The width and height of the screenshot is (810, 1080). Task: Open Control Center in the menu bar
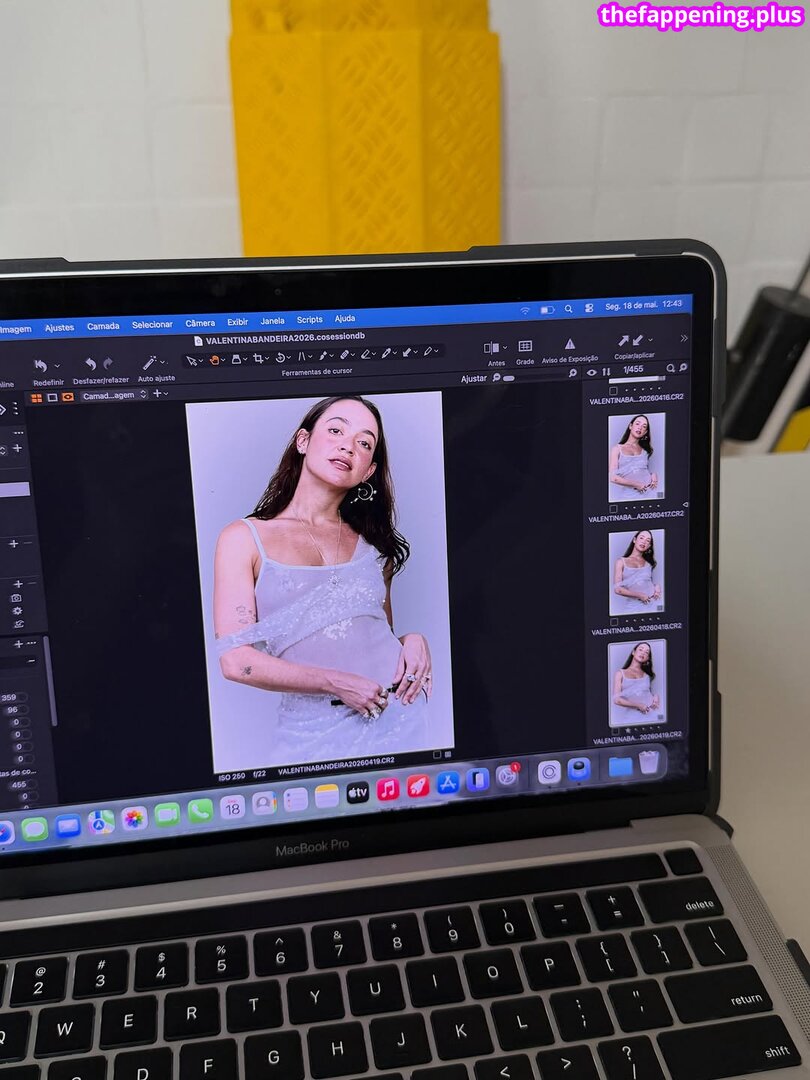(x=589, y=308)
